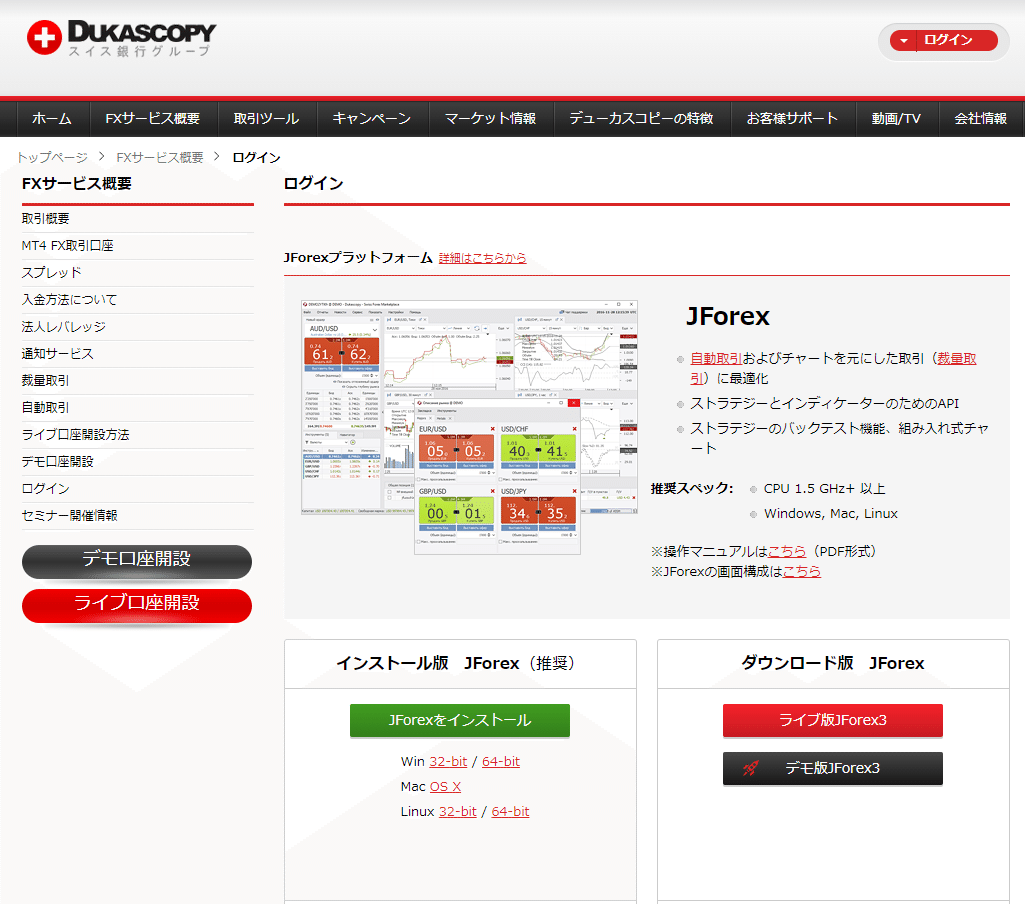This screenshot has height=904, width=1025.
Task: Open the 操作マニュアル こちら PDF link
Action: click(786, 552)
